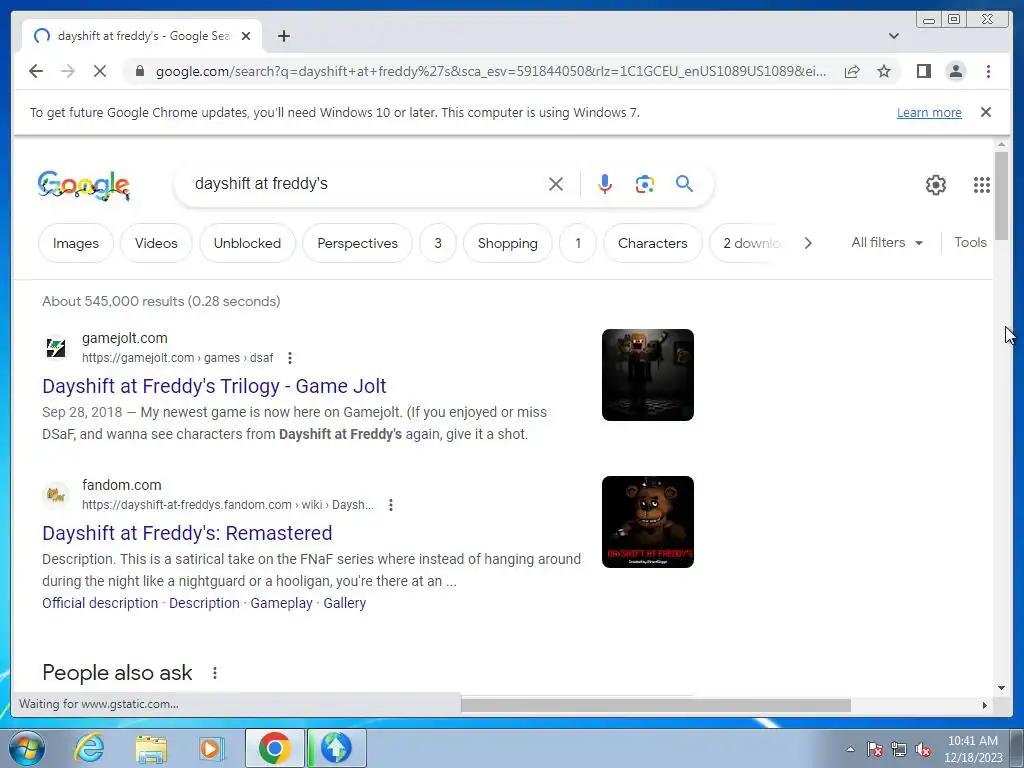
Task: Stop loading the page
Action: pyautogui.click(x=100, y=71)
